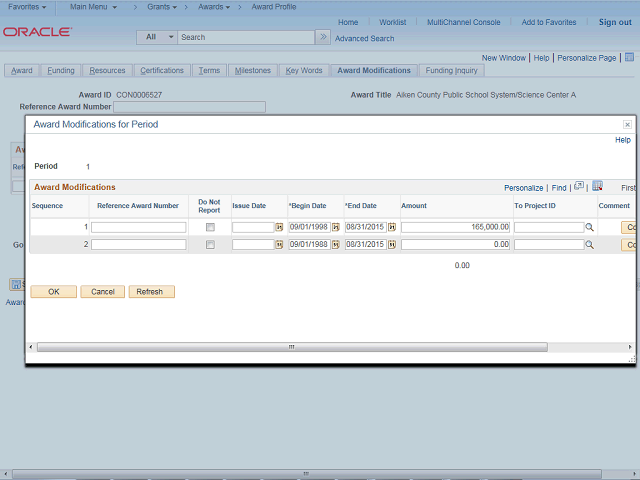Viewport: 640px width, 480px height.
Task: Close the Award Modifications for Period dialog
Action: (627, 125)
